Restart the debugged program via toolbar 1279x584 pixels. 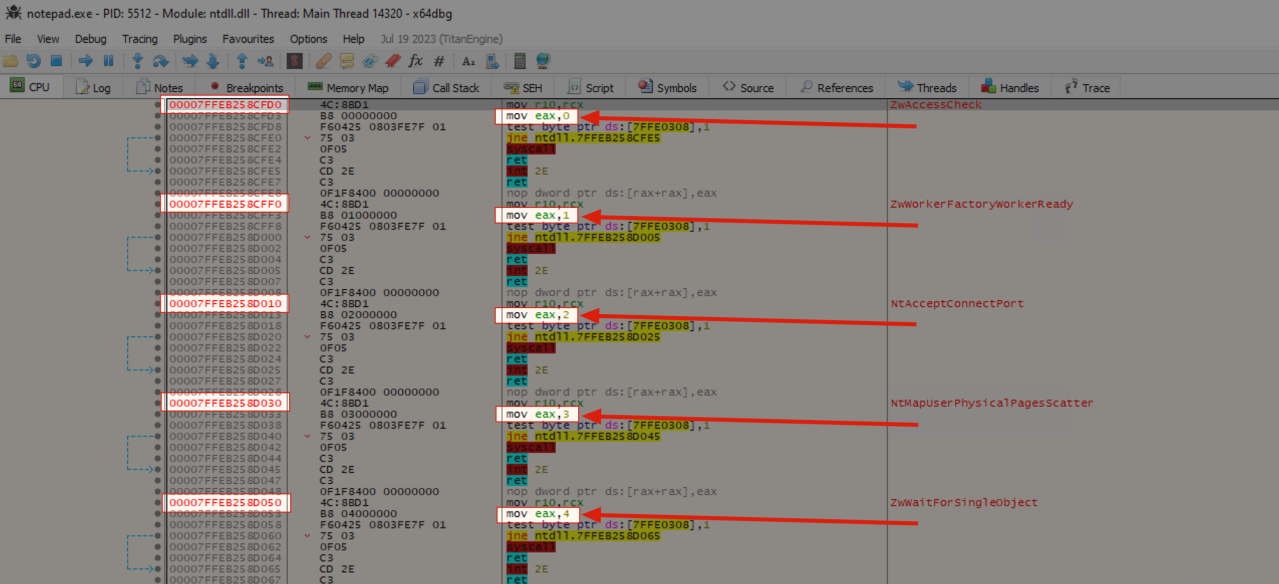pos(33,61)
